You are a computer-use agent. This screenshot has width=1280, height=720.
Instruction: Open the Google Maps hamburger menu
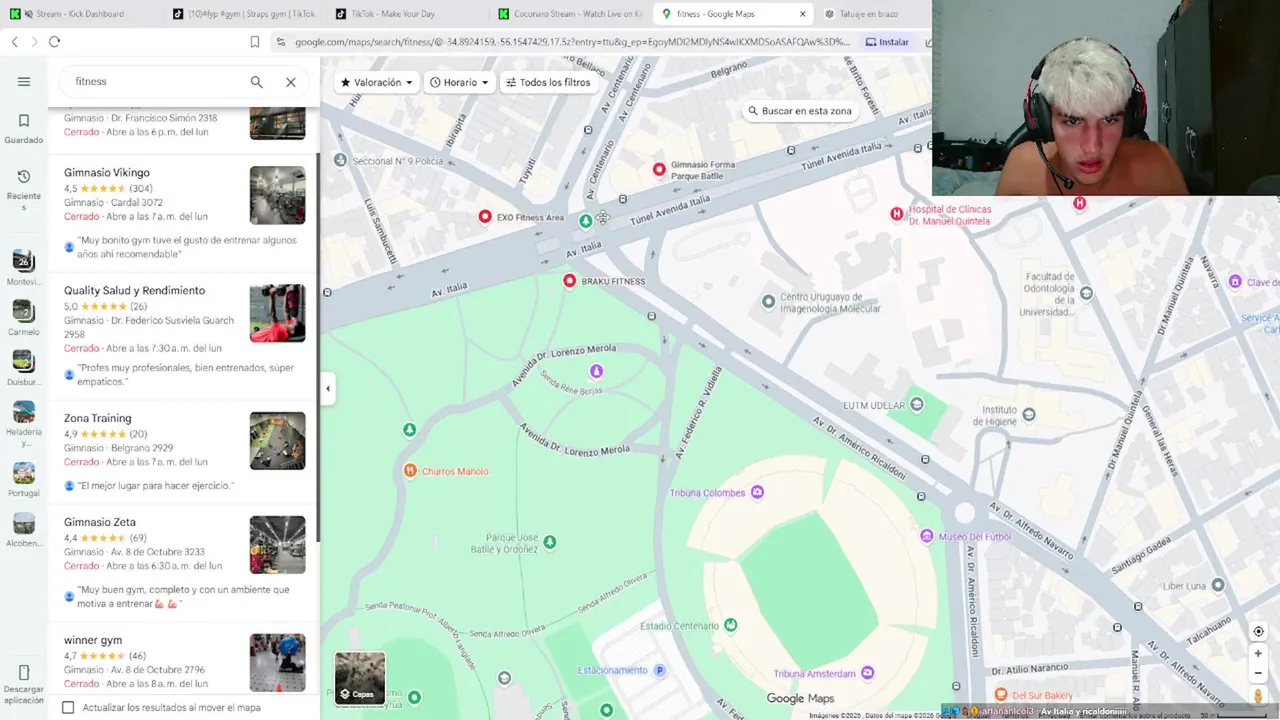coord(24,82)
